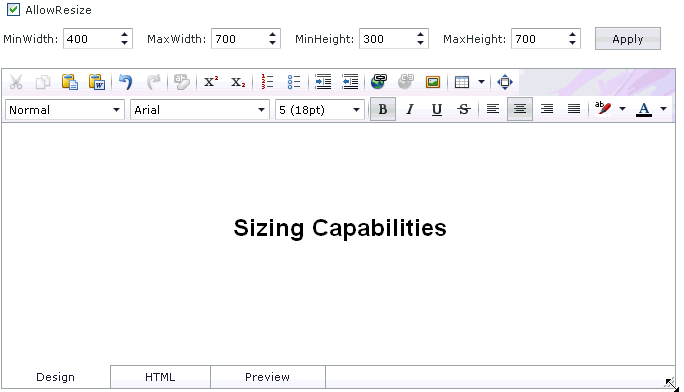Apply superscript formatting
The image size is (684, 392).
coord(211,82)
